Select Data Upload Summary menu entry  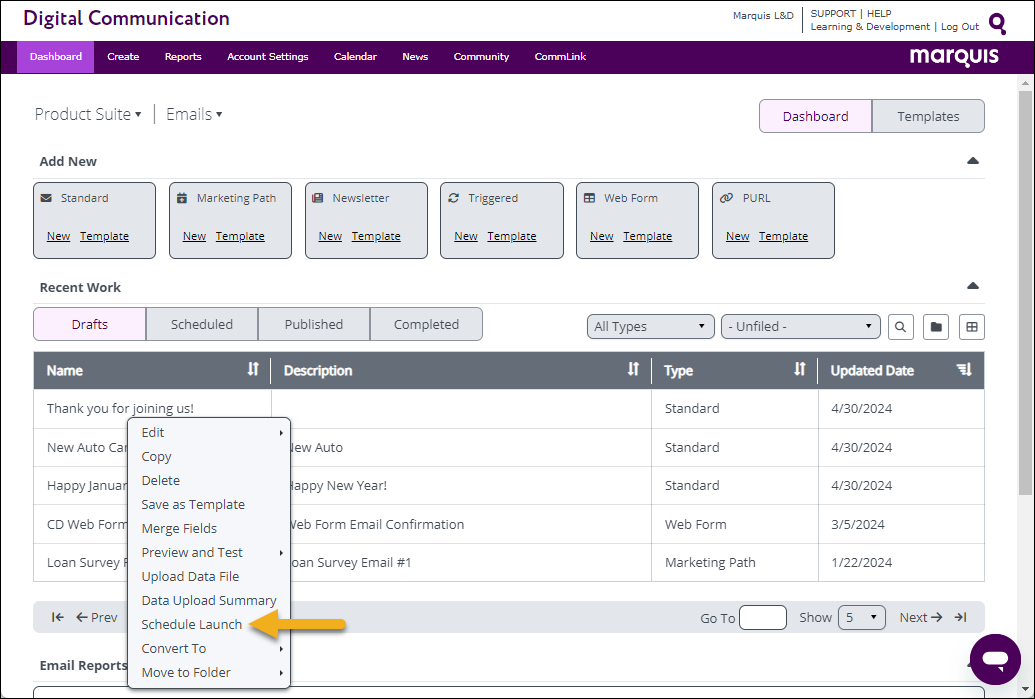(x=209, y=601)
